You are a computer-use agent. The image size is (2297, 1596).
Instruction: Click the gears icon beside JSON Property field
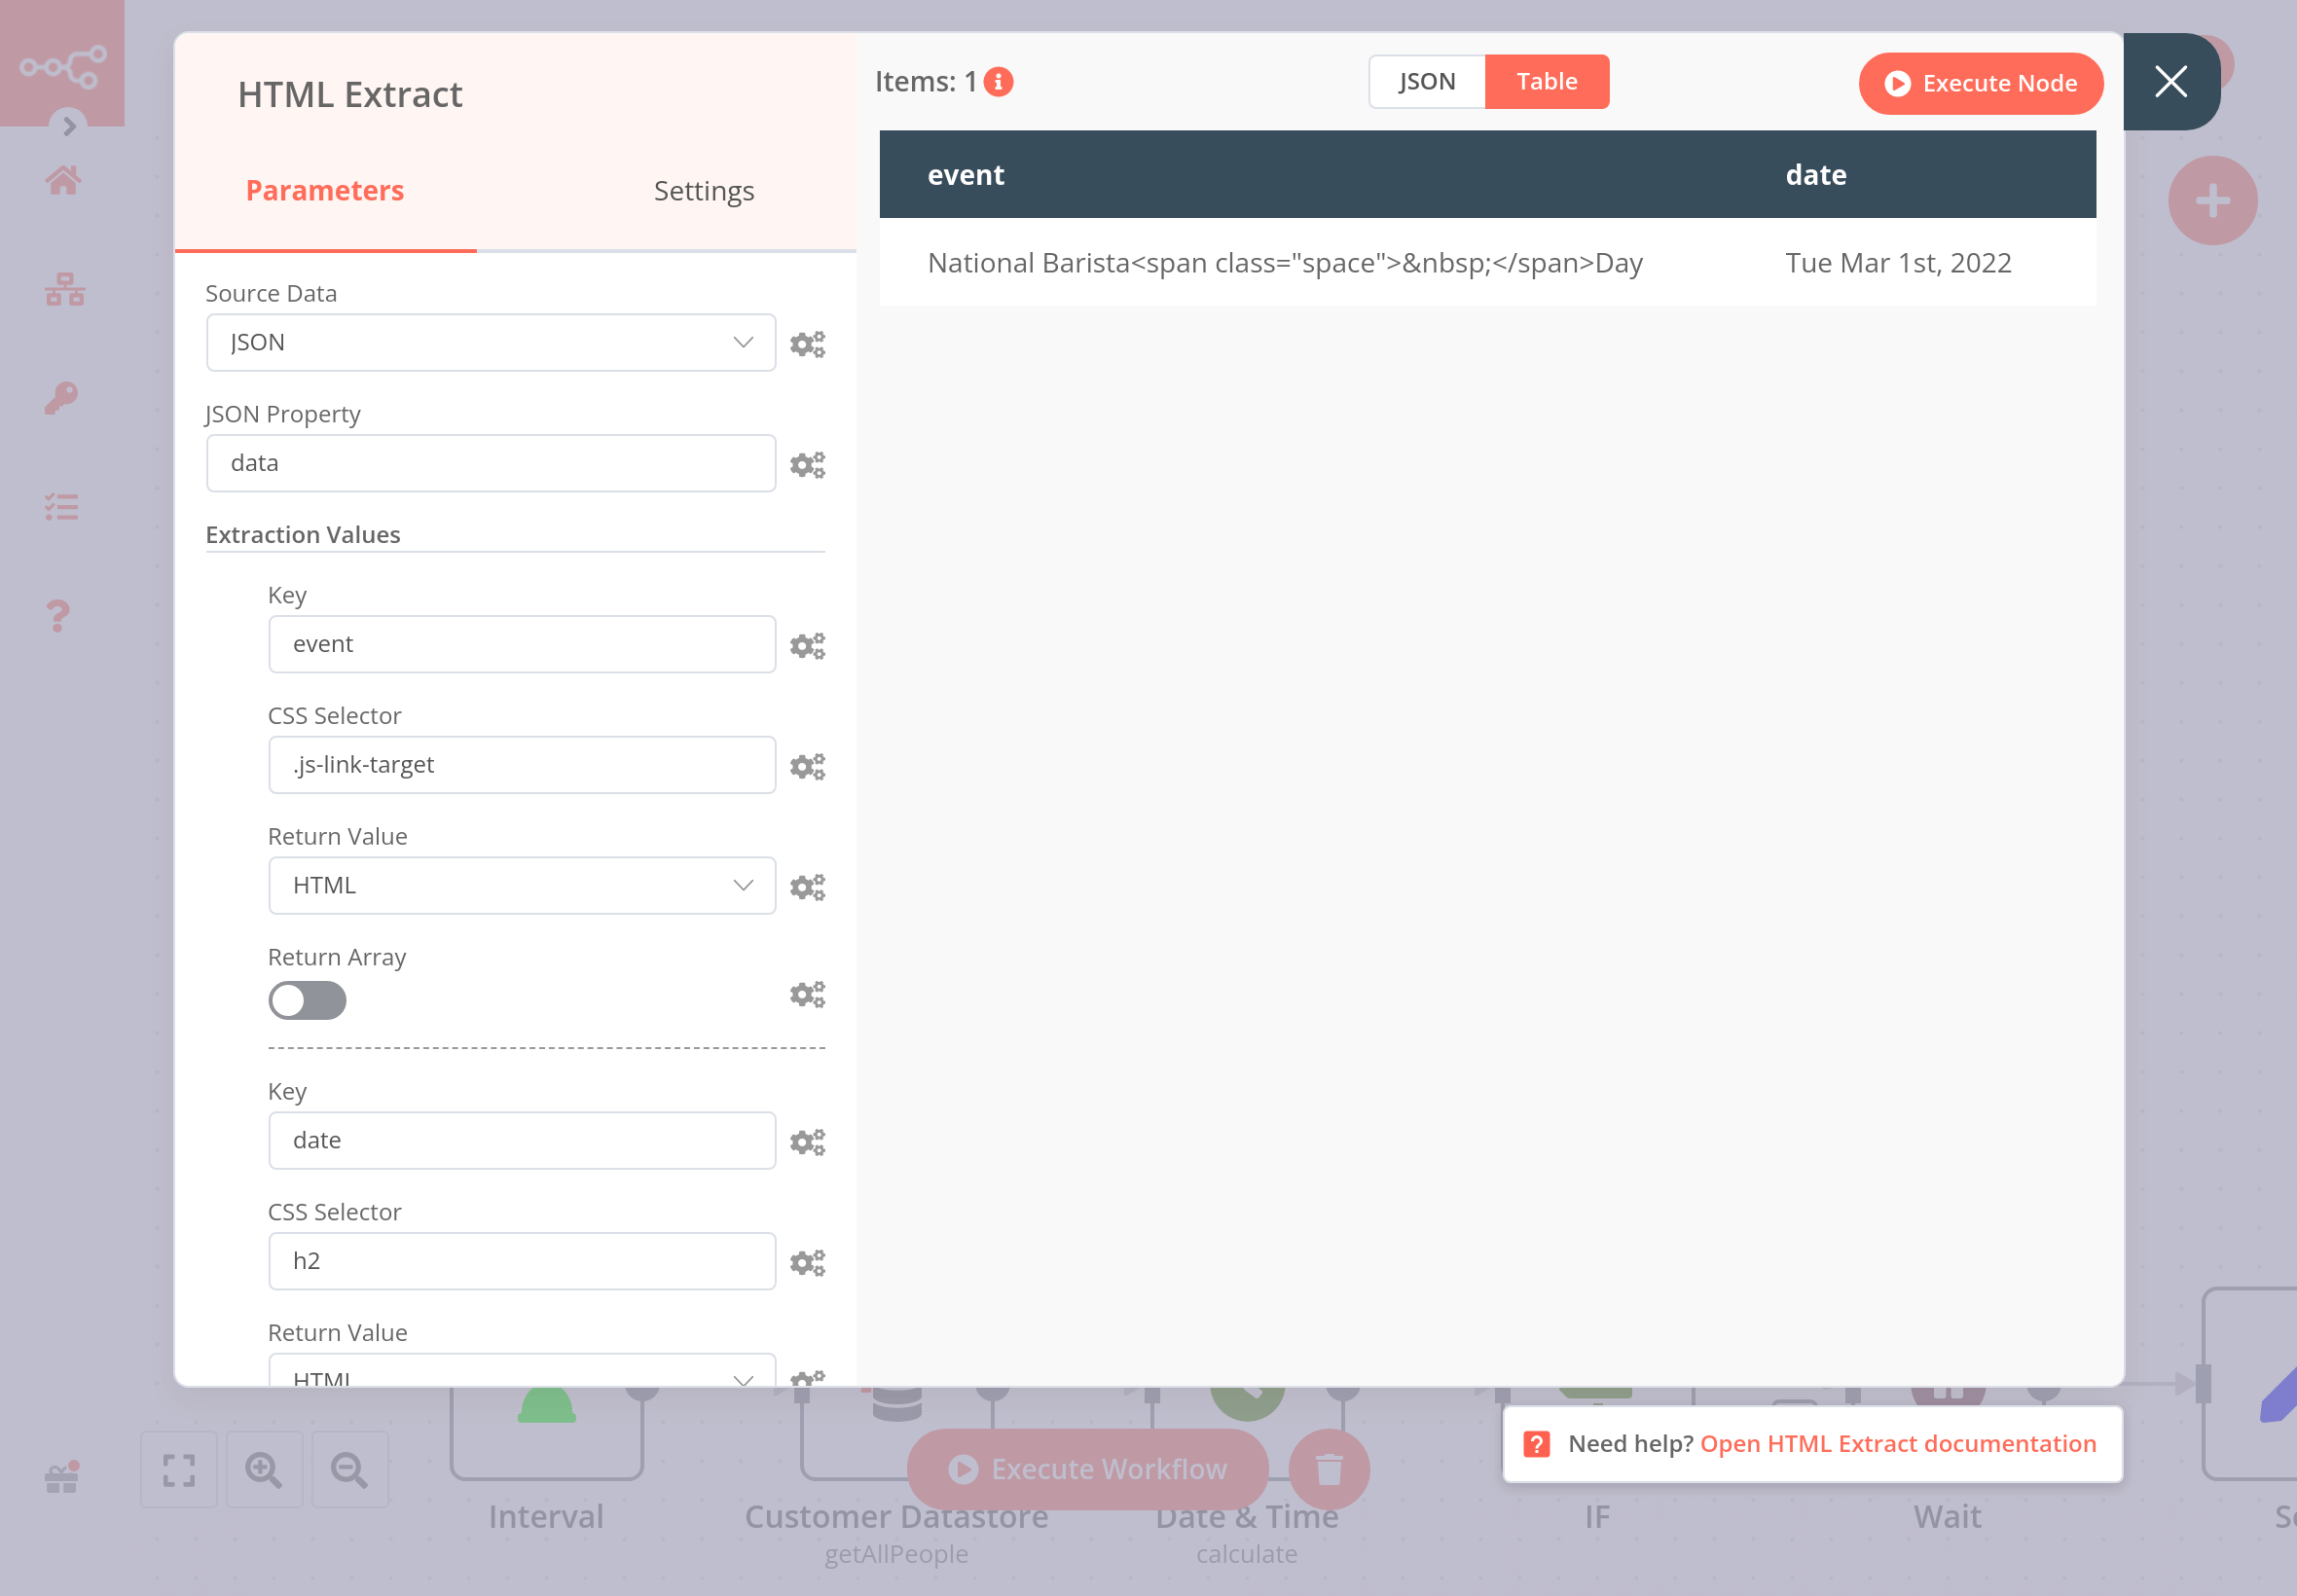pos(807,465)
